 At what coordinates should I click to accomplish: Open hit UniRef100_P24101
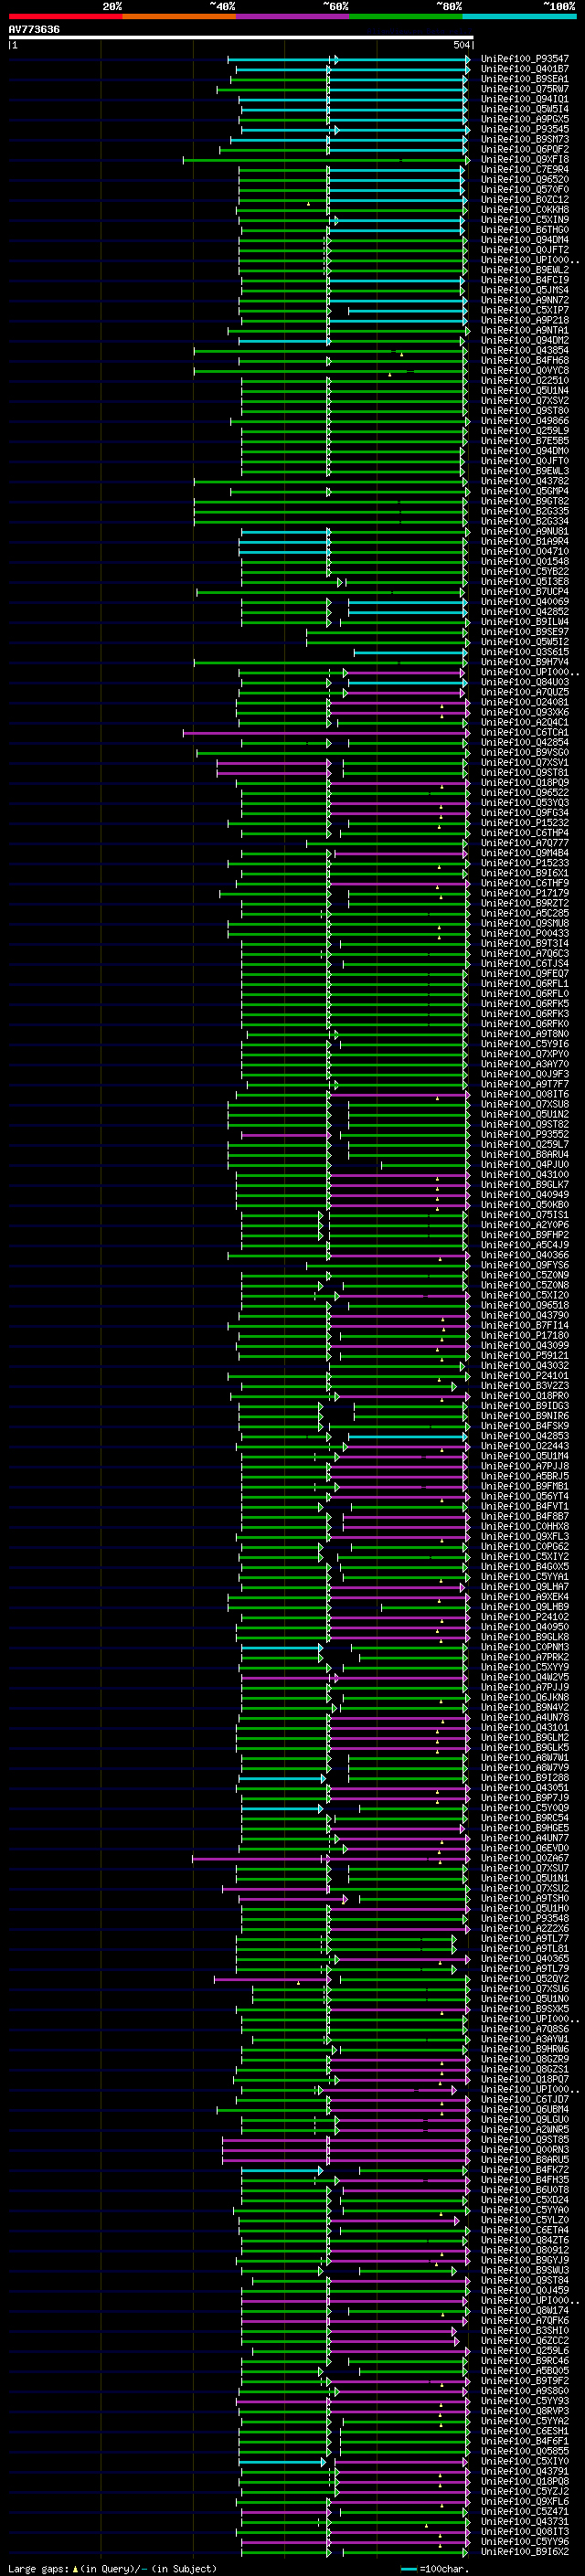pyautogui.click(x=525, y=1376)
